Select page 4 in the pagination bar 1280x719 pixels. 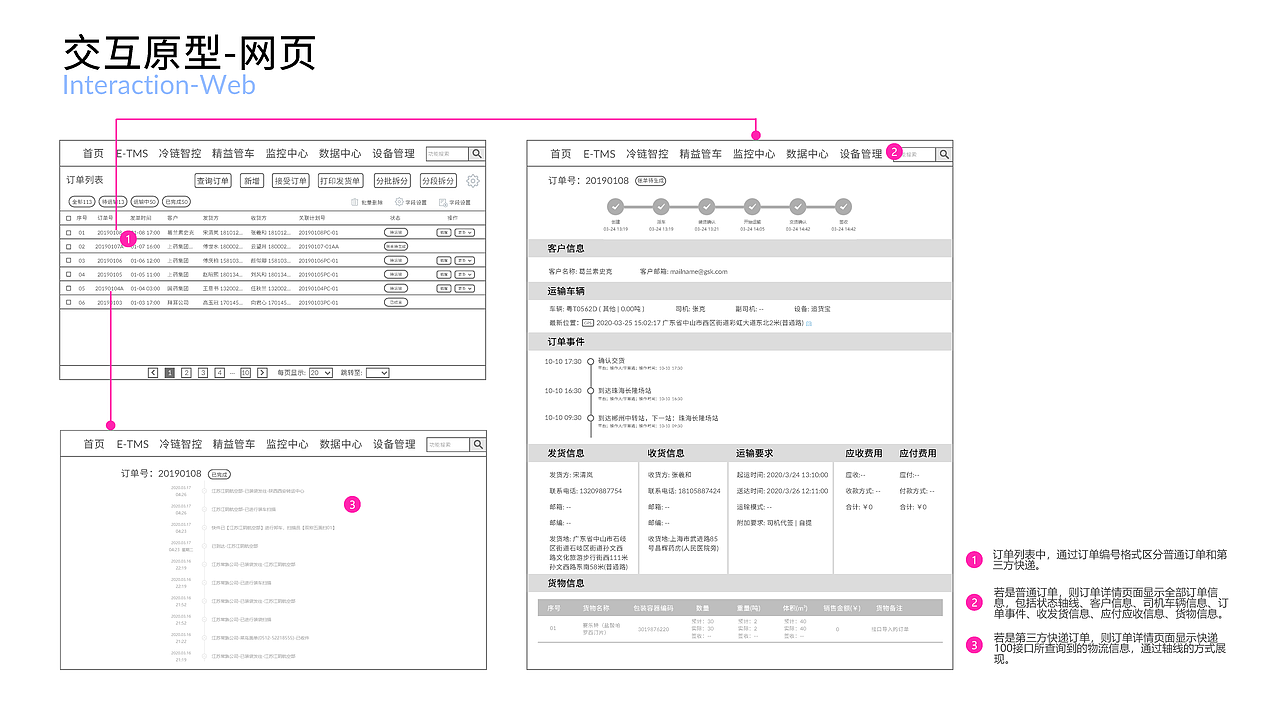[x=220, y=372]
